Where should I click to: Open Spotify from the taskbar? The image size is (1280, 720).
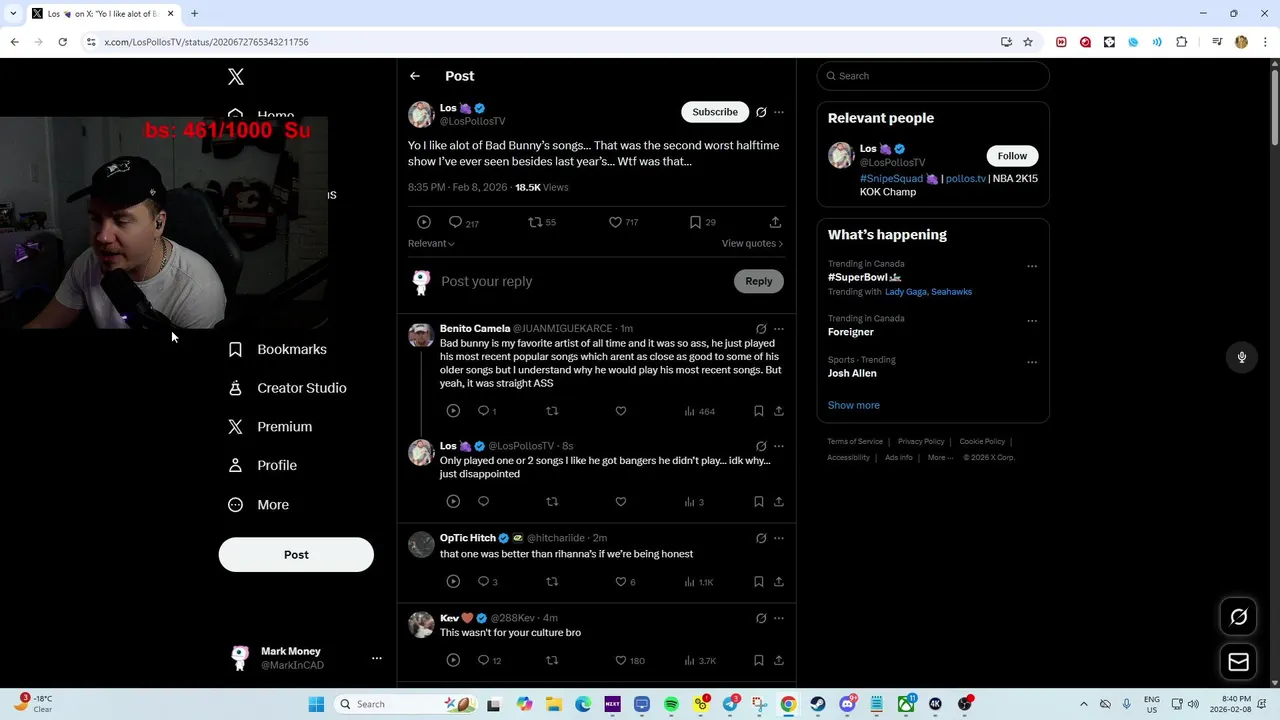tap(671, 704)
